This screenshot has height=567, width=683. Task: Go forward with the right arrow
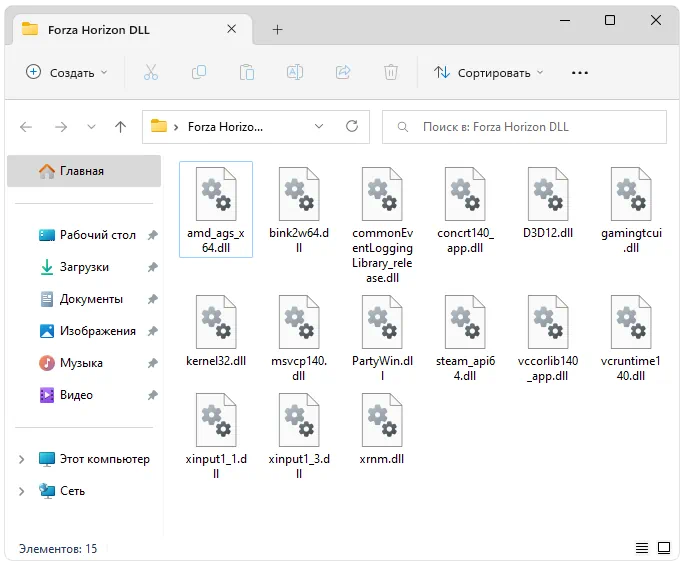tap(61, 127)
